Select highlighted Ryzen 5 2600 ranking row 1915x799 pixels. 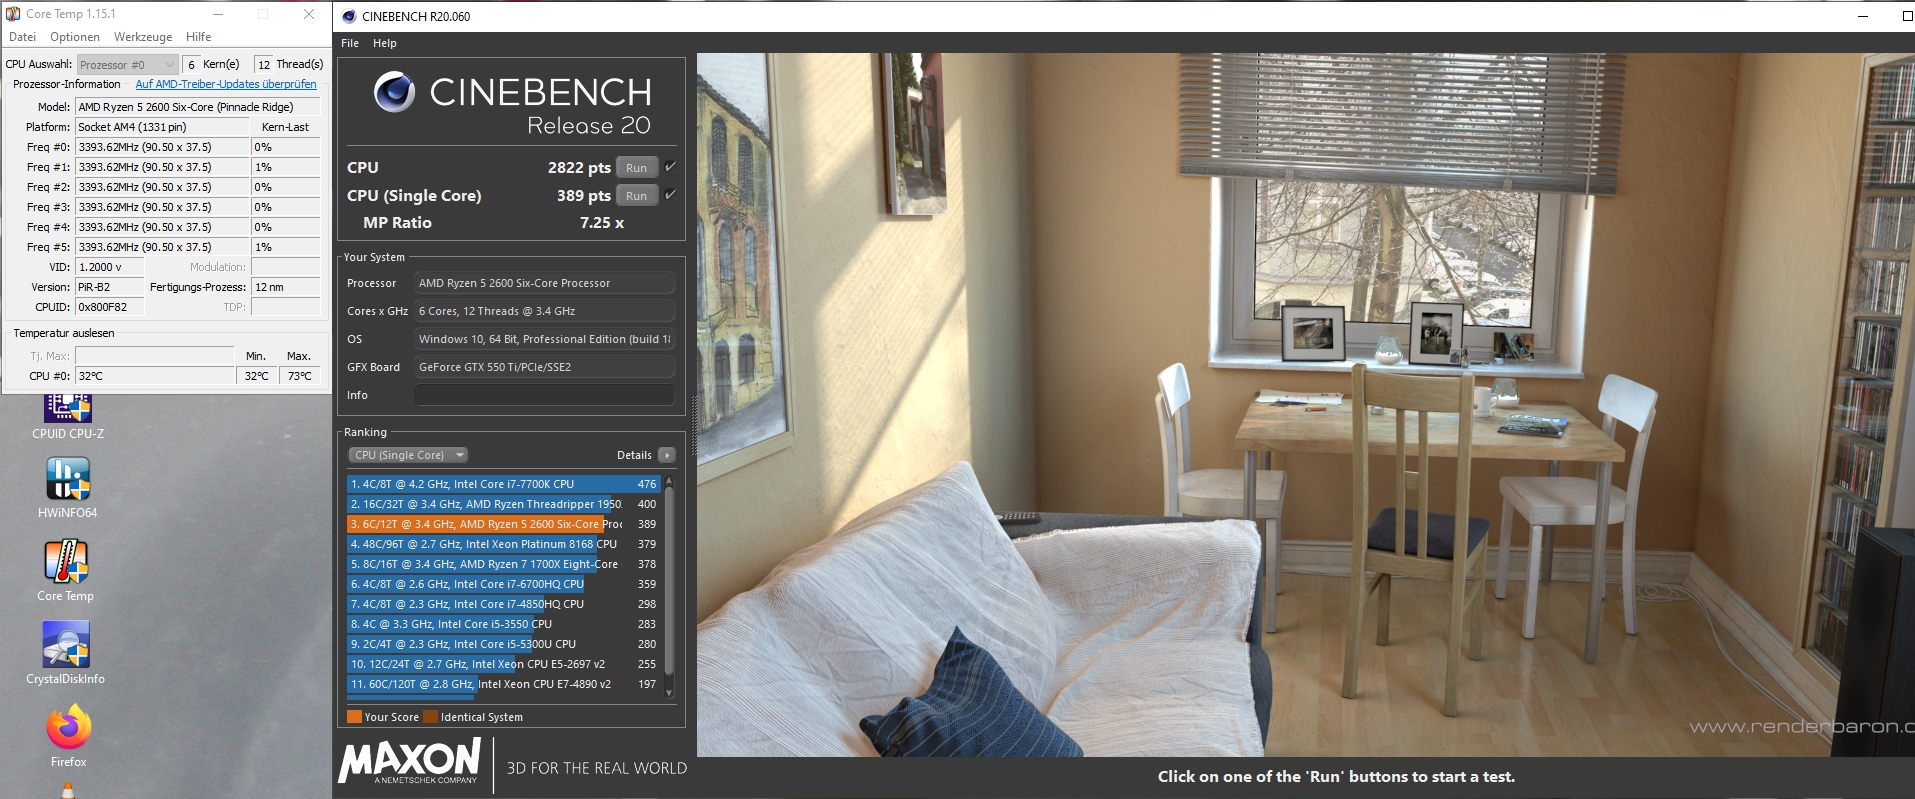(503, 524)
